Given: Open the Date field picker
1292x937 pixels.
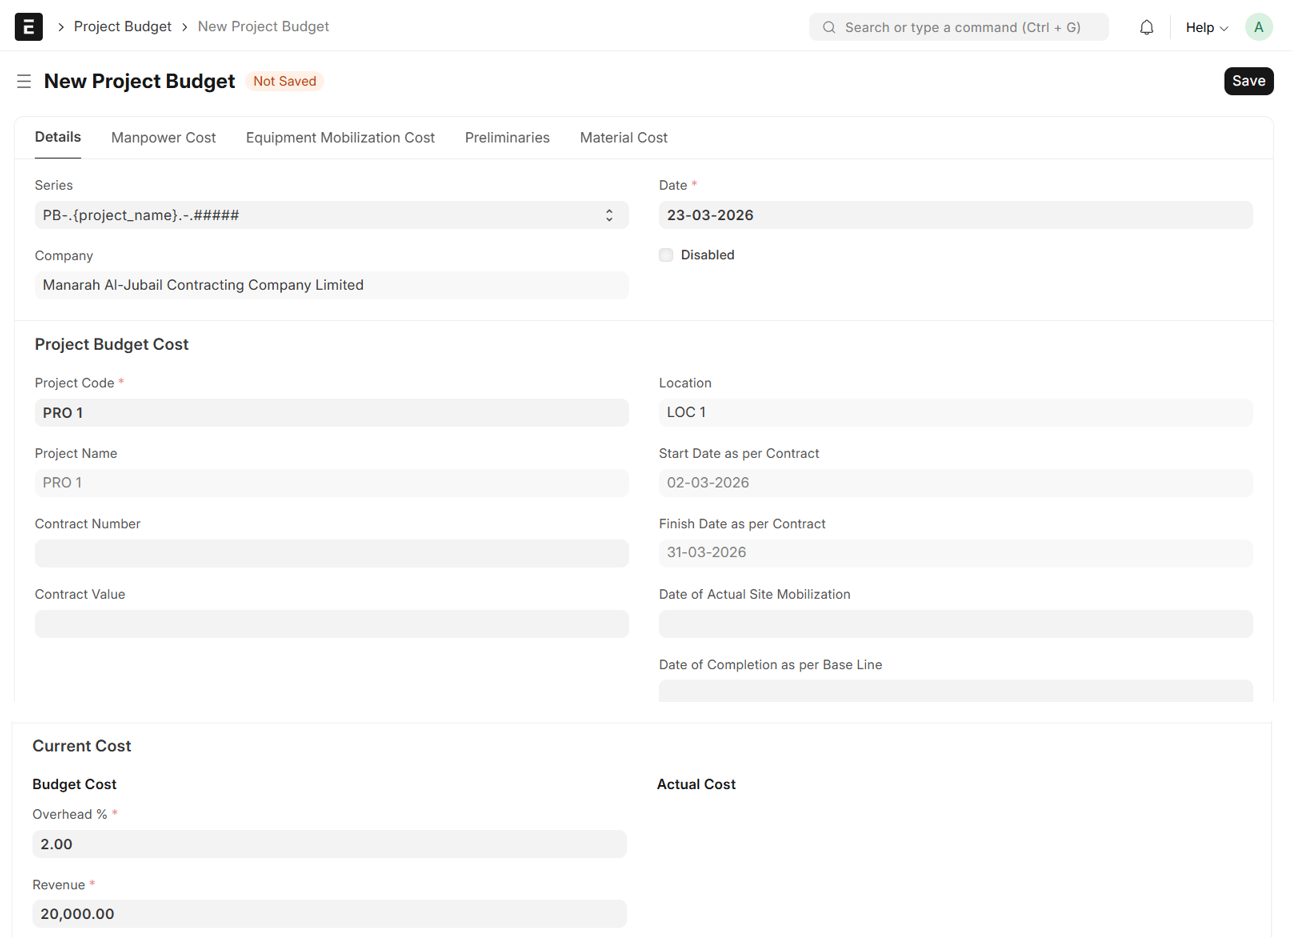Looking at the screenshot, I should tap(955, 215).
